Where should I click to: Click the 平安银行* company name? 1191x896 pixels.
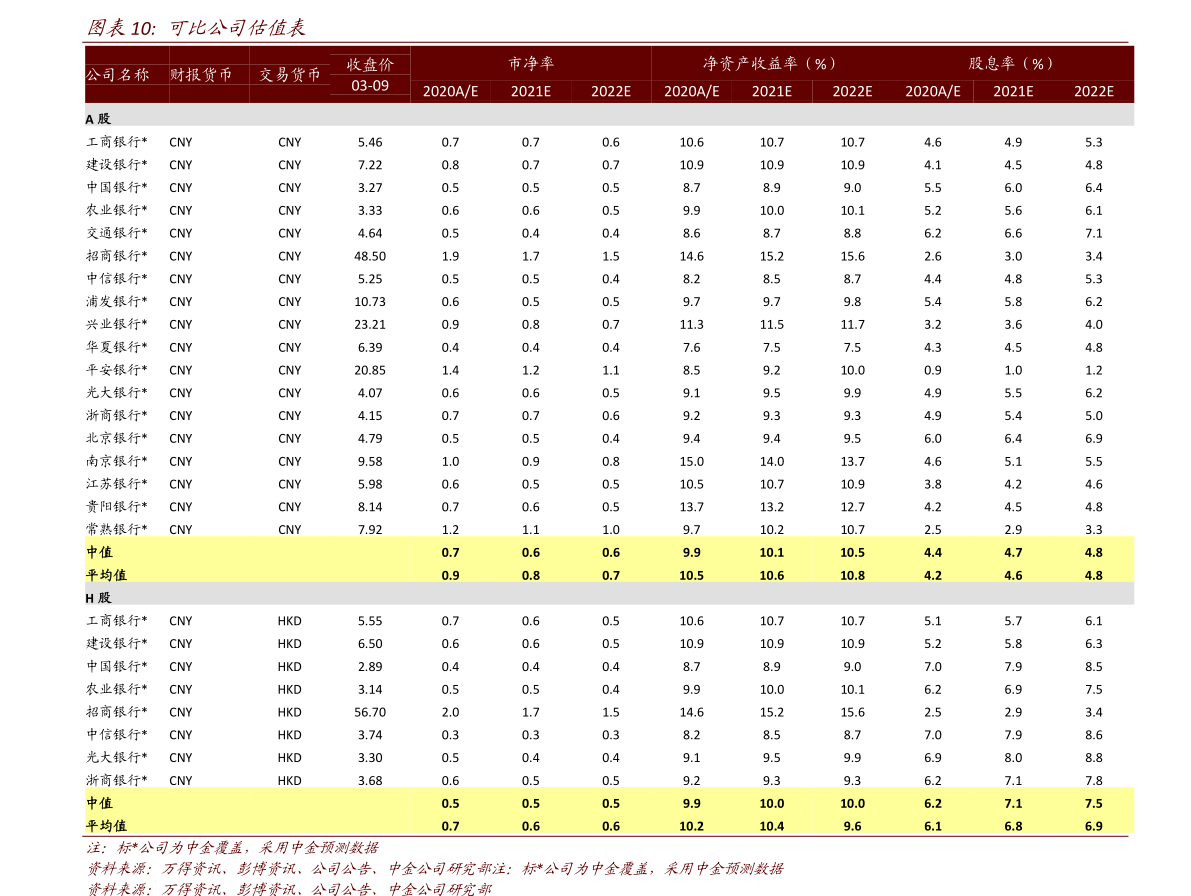[117, 370]
